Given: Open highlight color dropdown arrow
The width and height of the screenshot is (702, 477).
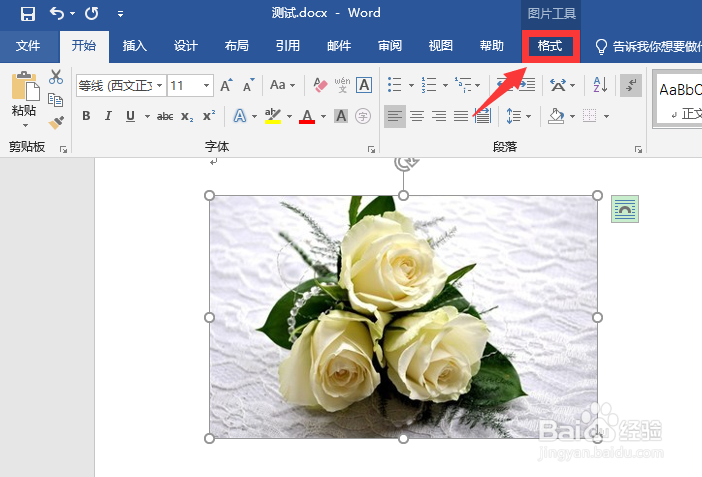Looking at the screenshot, I should tap(289, 116).
